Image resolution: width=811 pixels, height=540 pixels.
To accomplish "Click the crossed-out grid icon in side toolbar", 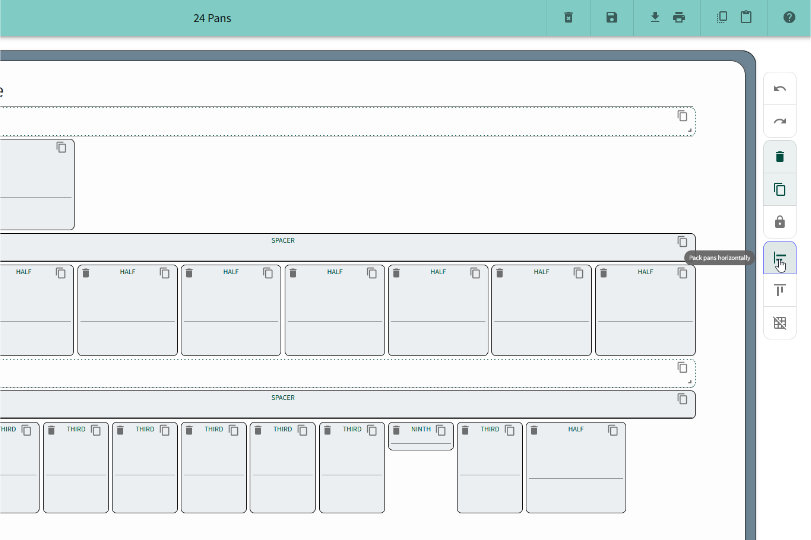I will pos(780,323).
